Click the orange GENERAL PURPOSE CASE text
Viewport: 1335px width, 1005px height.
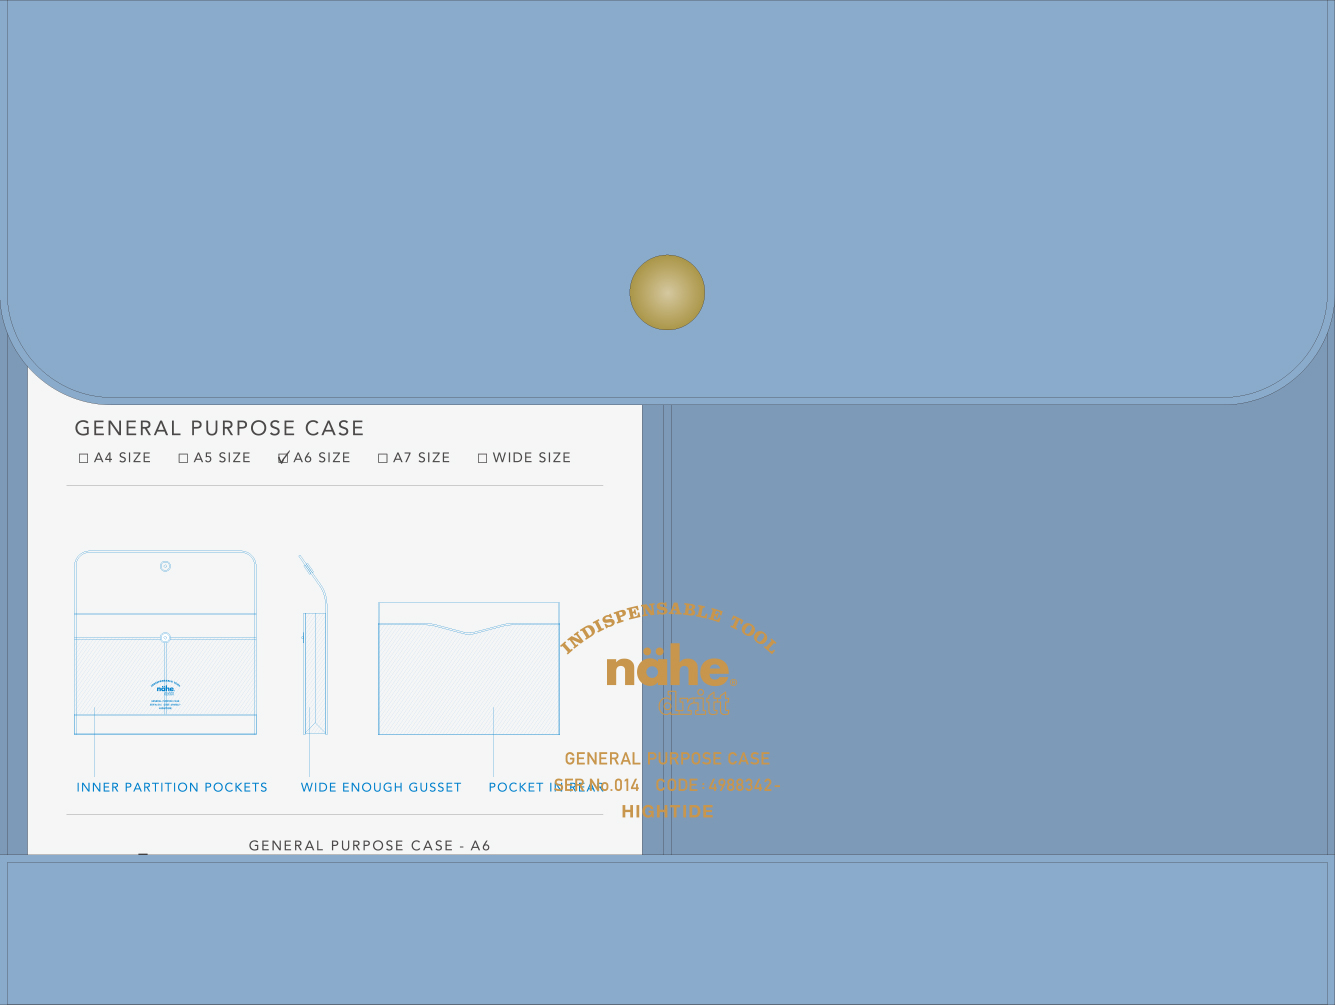tap(667, 758)
